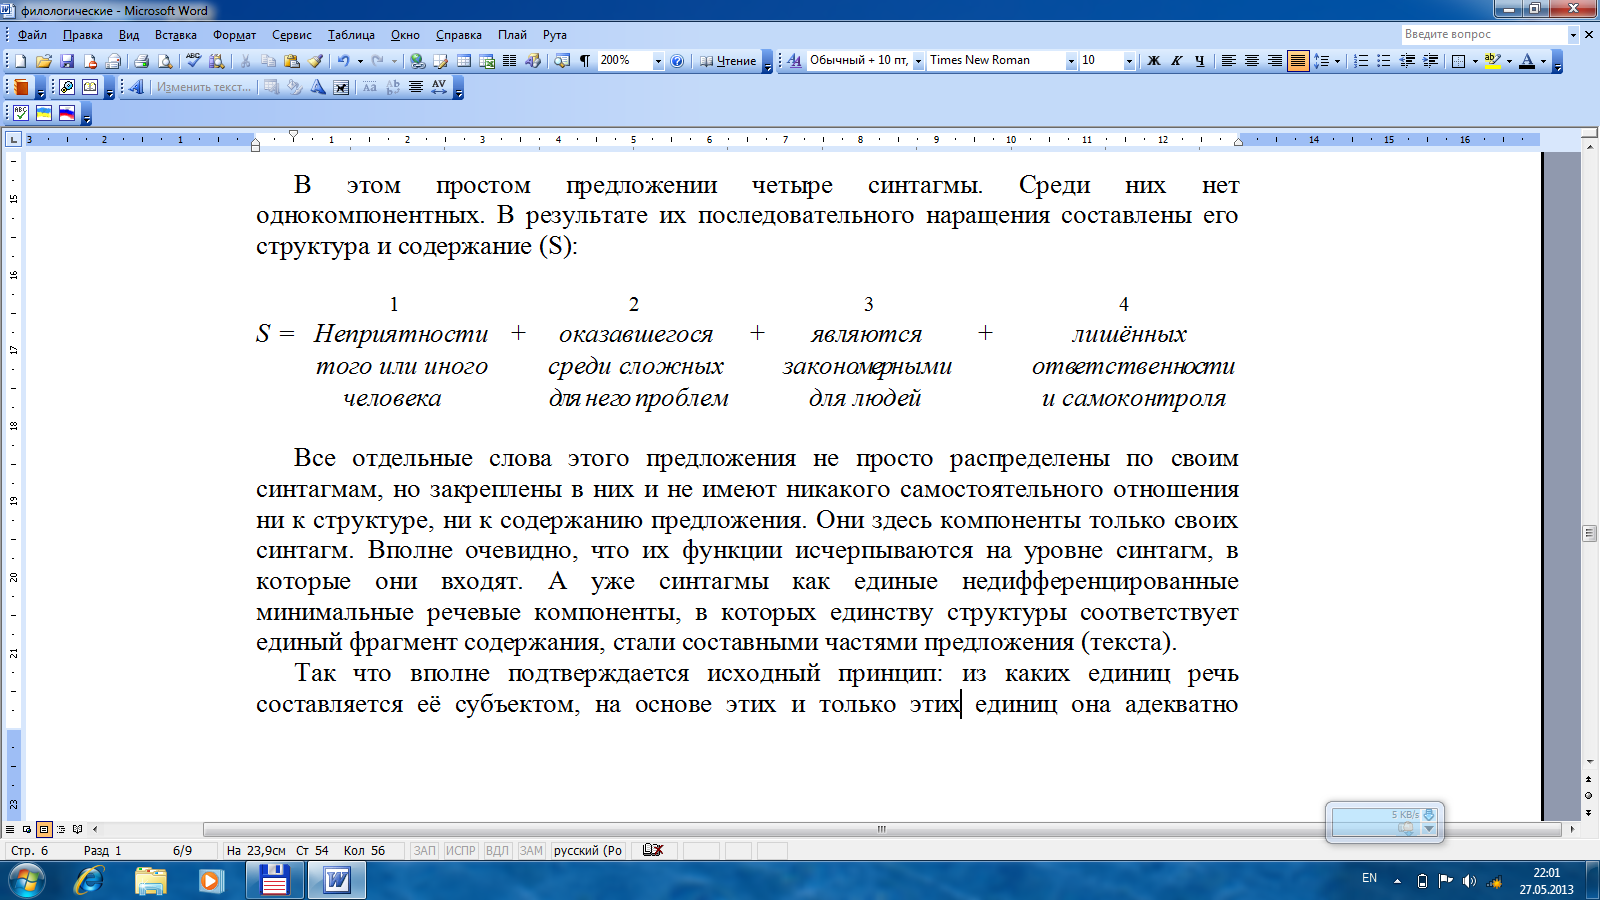
Task: Insert a hyperlink
Action: point(417,61)
